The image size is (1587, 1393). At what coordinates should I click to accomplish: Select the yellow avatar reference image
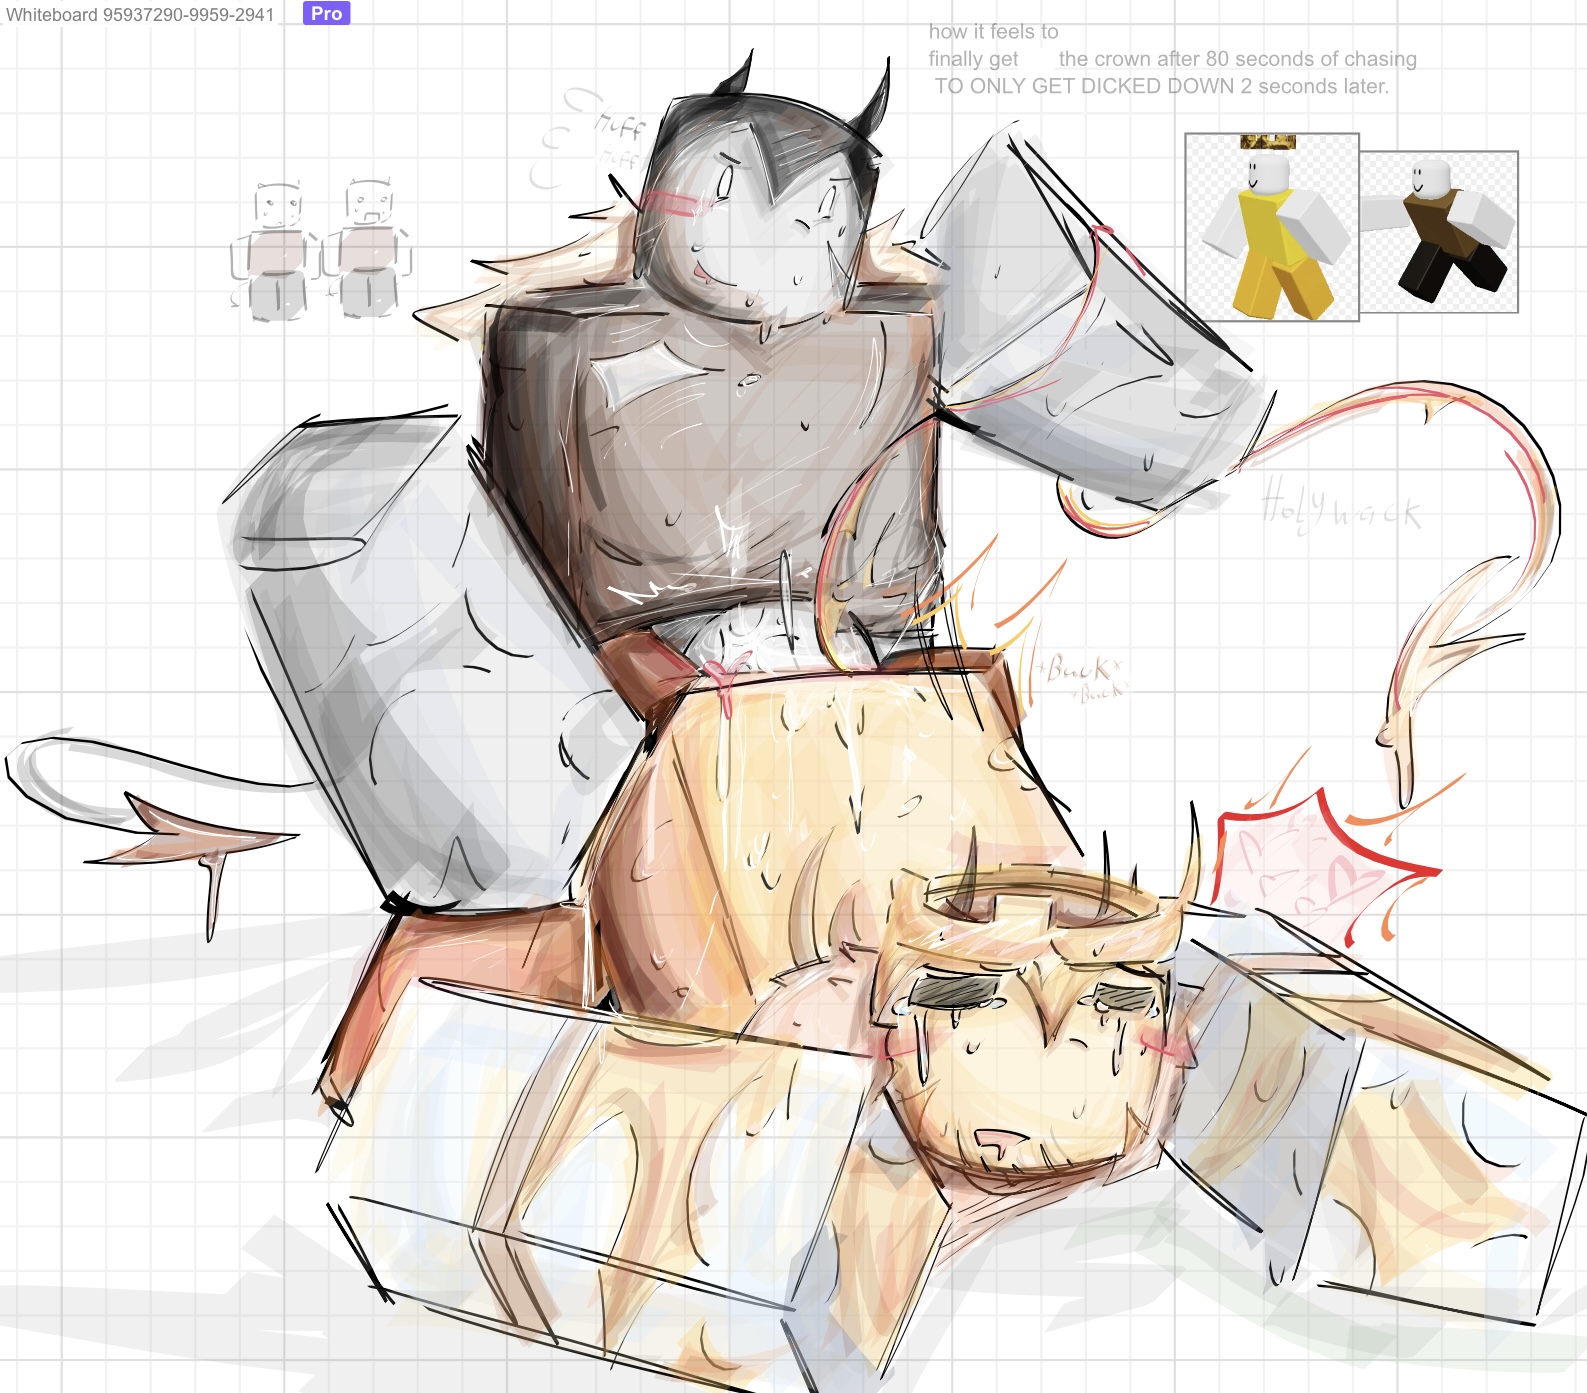(x=1271, y=228)
